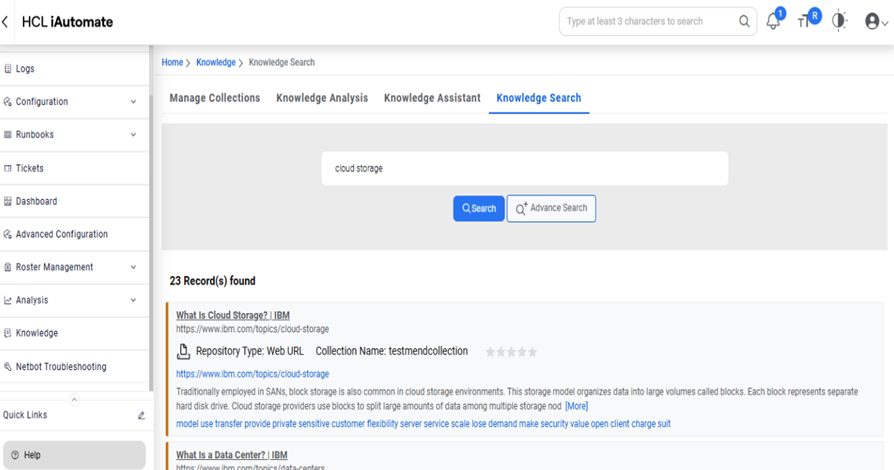Click the notifications bell icon

click(773, 22)
